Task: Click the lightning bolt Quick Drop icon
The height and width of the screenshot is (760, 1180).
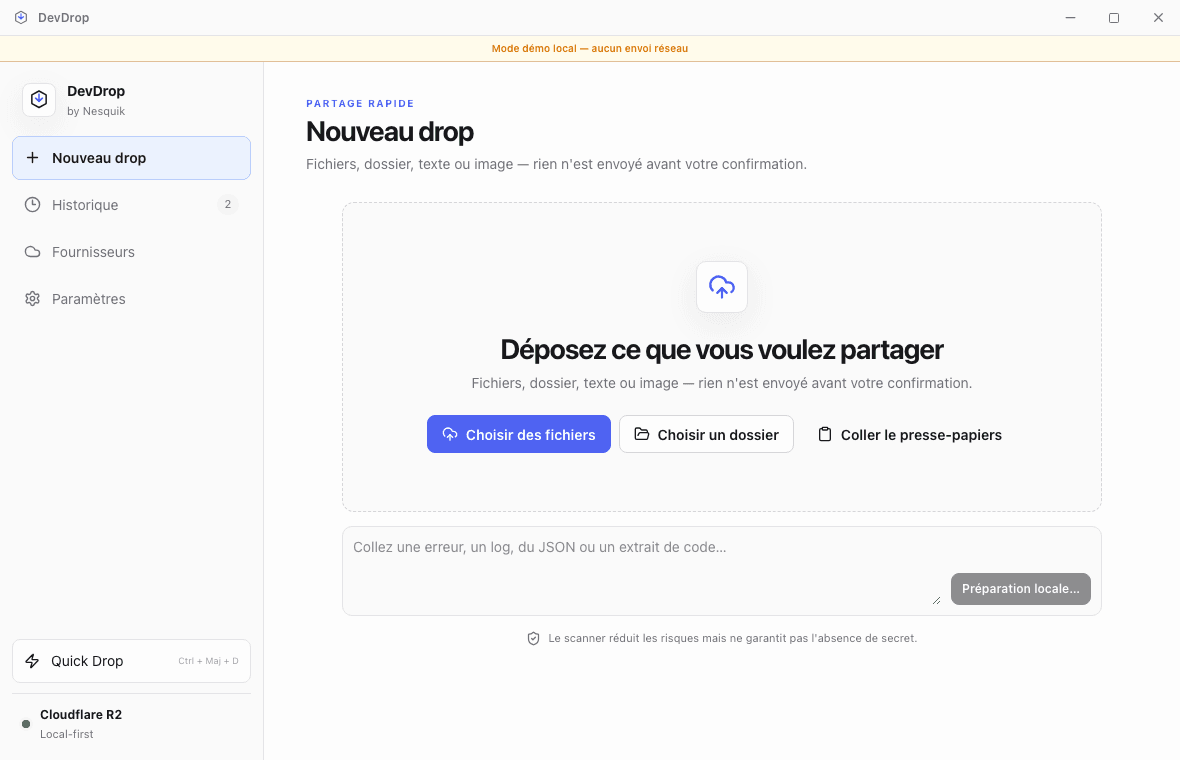Action: pyautogui.click(x=32, y=661)
